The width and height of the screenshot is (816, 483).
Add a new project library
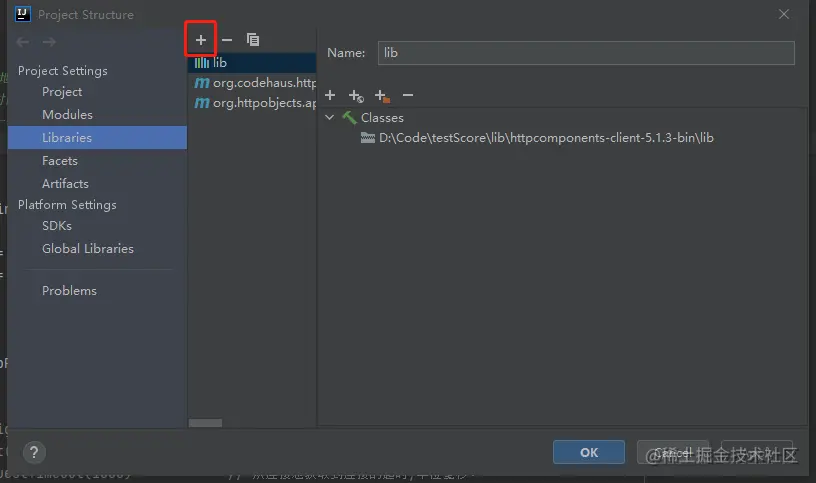[x=200, y=40]
